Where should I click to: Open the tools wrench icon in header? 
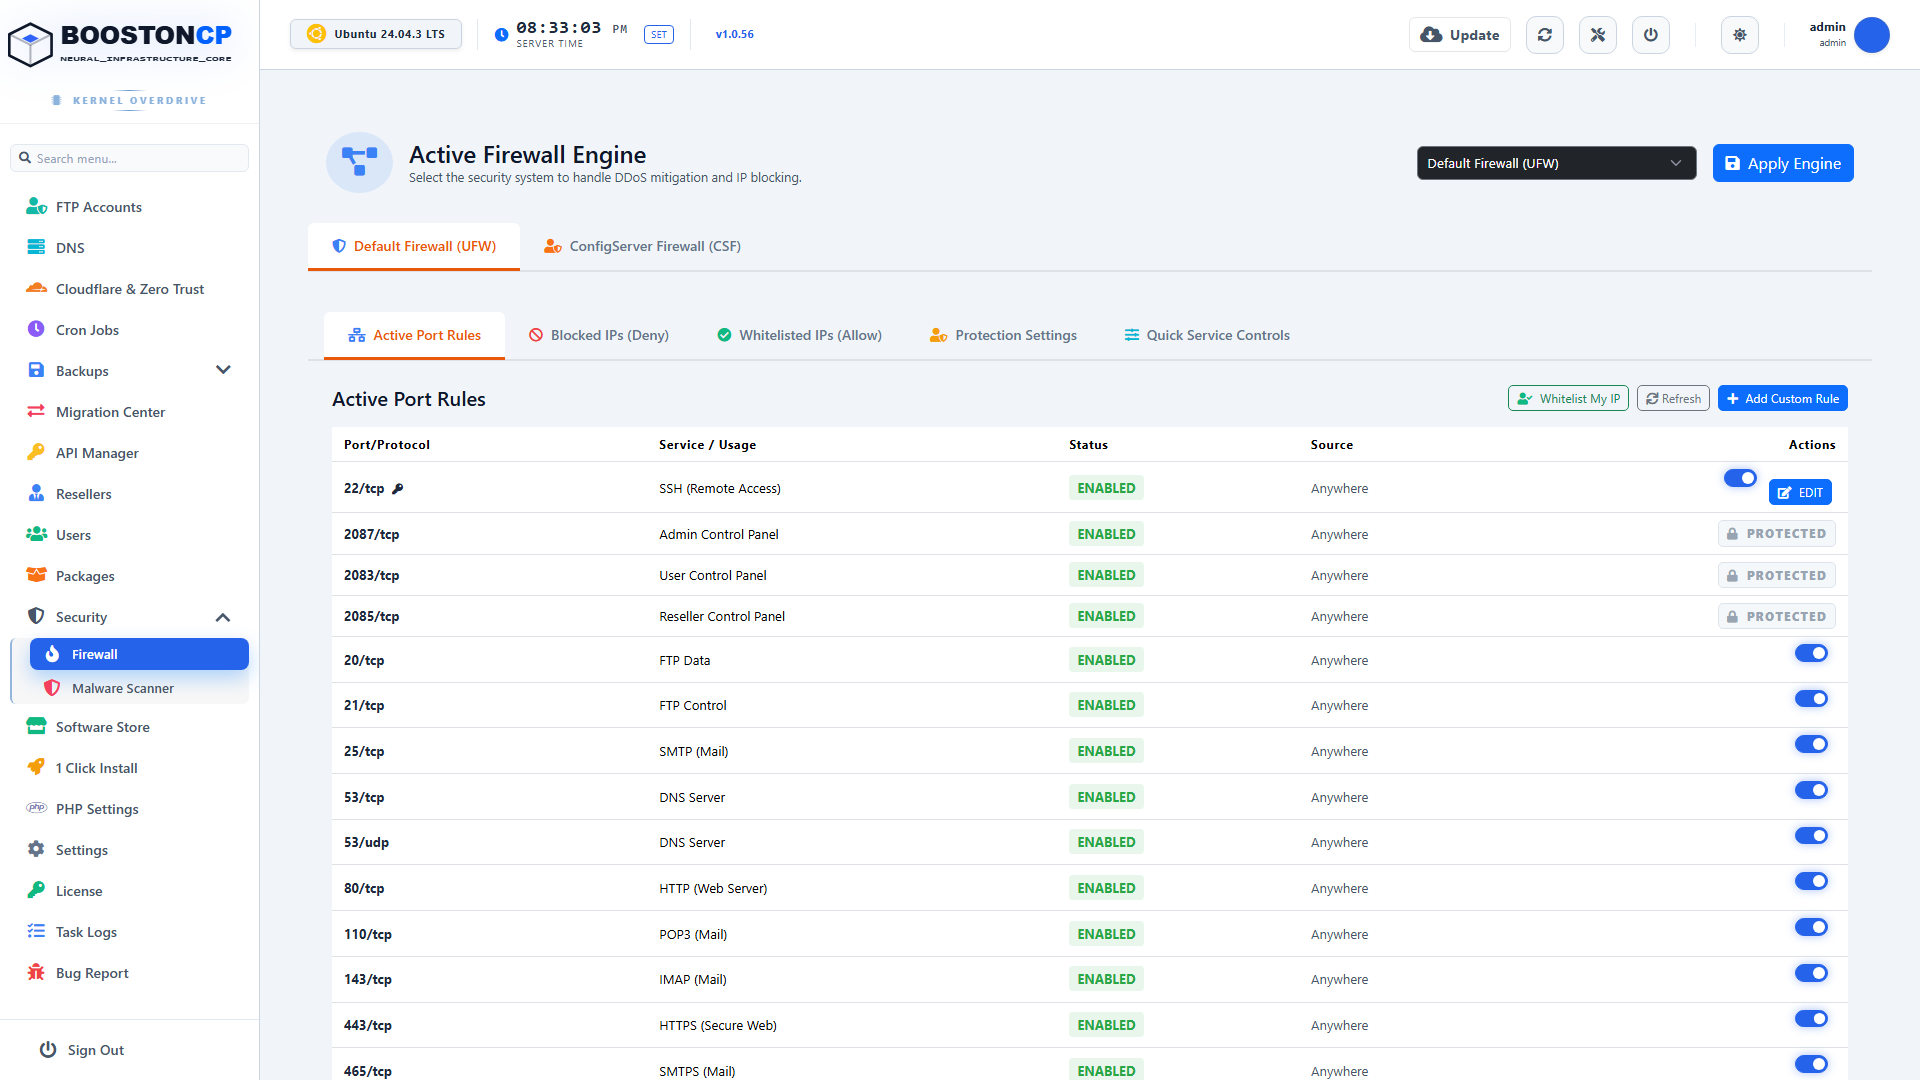1598,35
